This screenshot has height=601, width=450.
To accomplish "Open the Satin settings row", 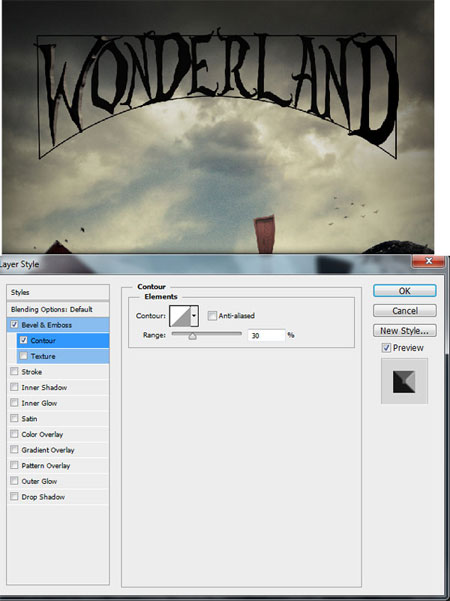I will click(58, 419).
